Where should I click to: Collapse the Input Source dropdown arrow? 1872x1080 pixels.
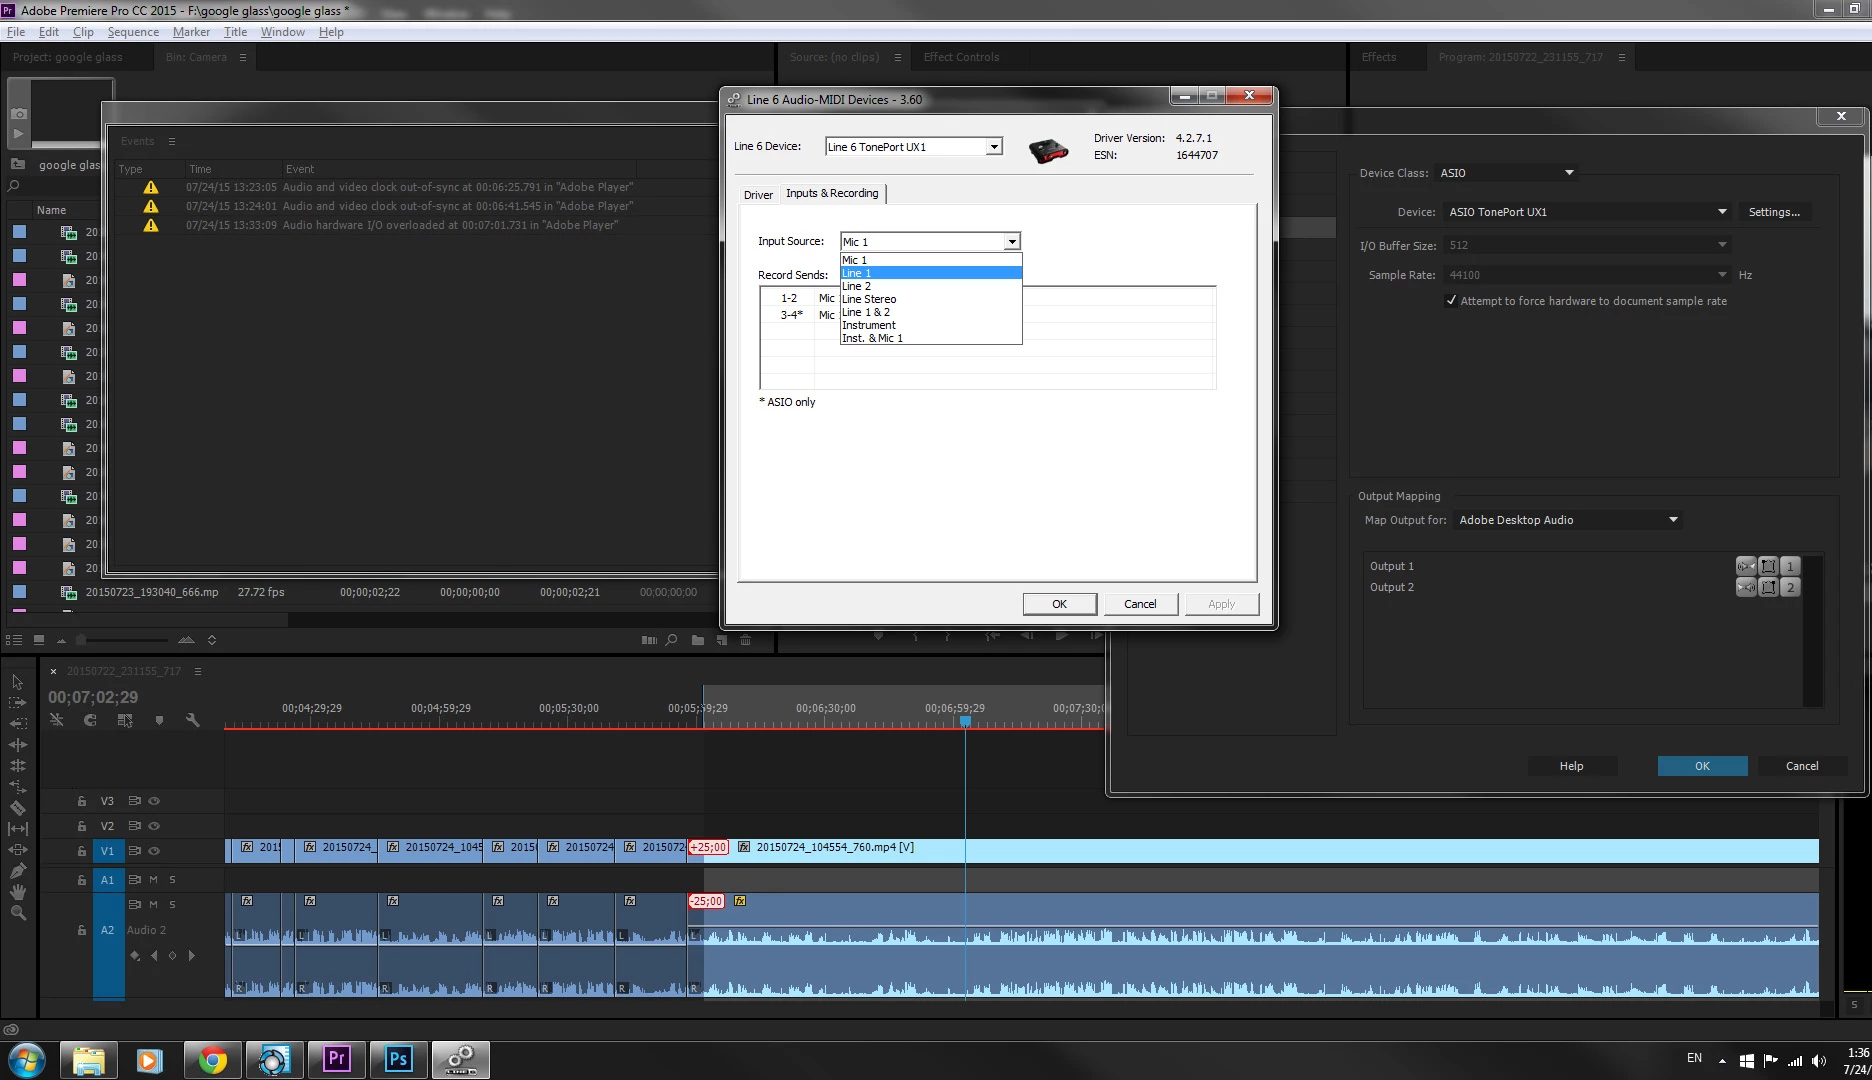(1012, 242)
